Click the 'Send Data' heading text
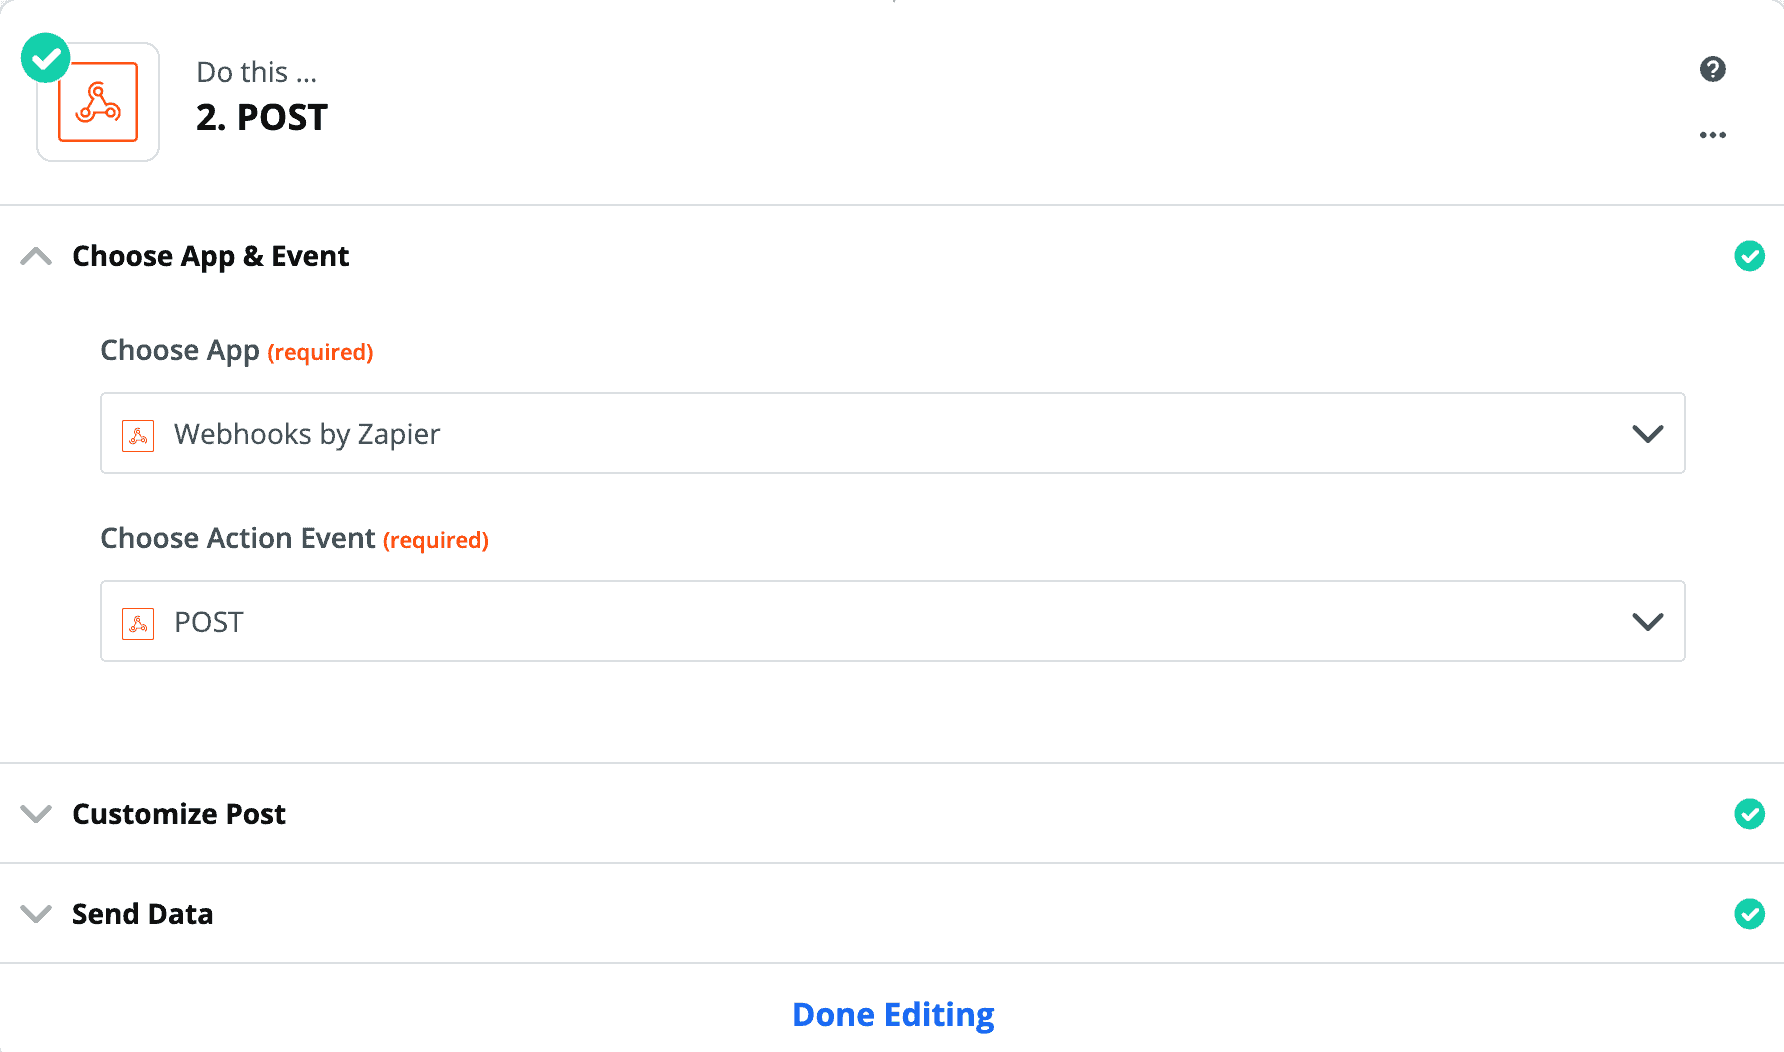1784x1052 pixels. [x=143, y=914]
